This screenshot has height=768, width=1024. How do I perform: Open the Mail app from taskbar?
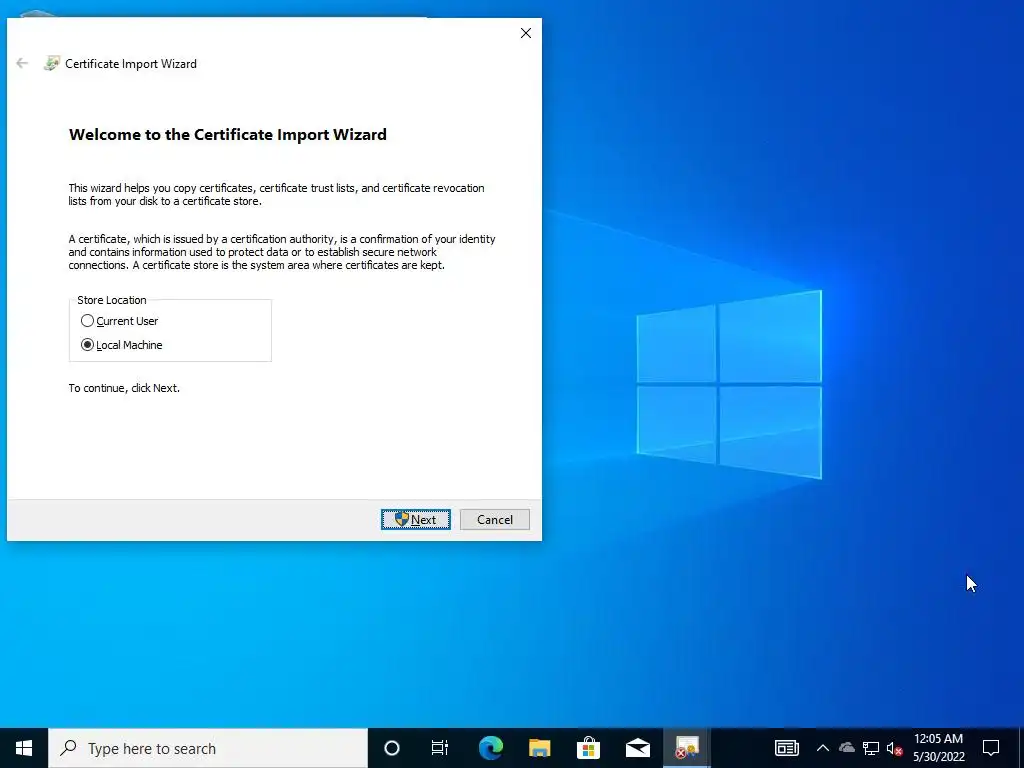point(637,748)
